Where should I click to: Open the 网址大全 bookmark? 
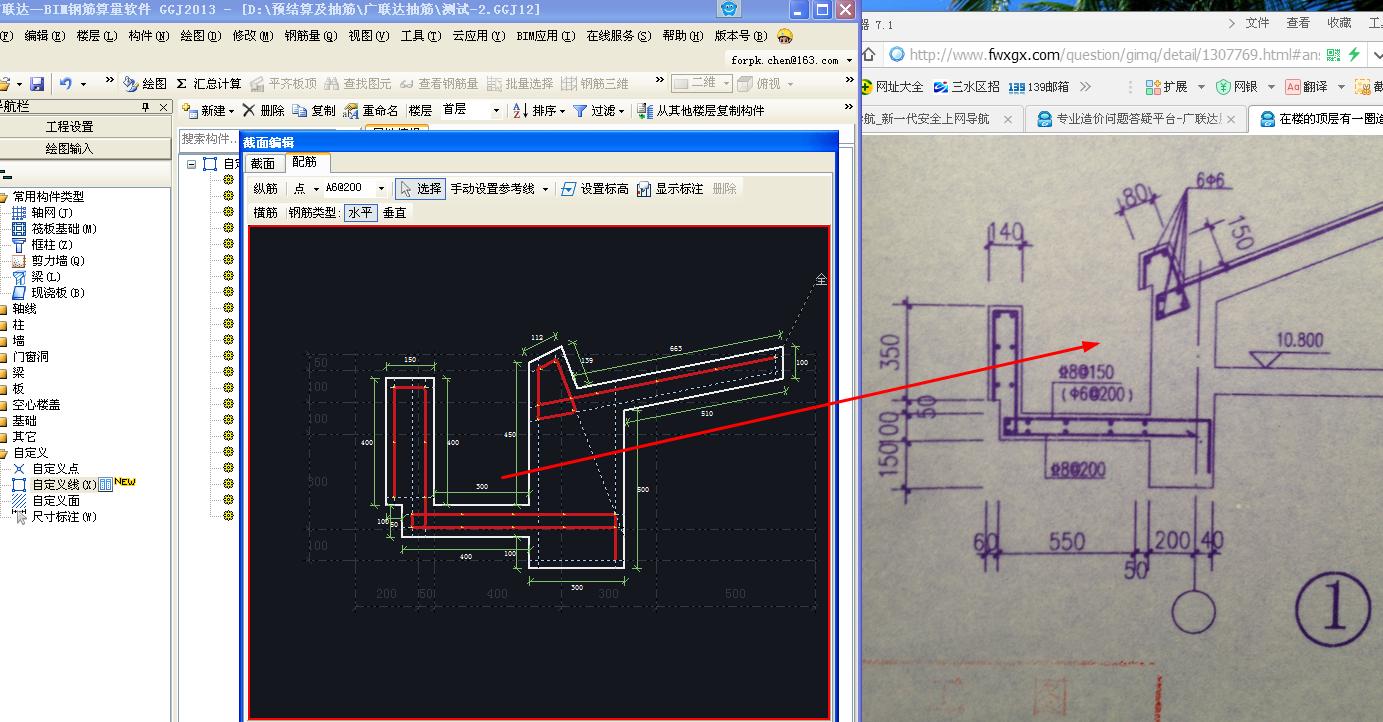[x=892, y=87]
